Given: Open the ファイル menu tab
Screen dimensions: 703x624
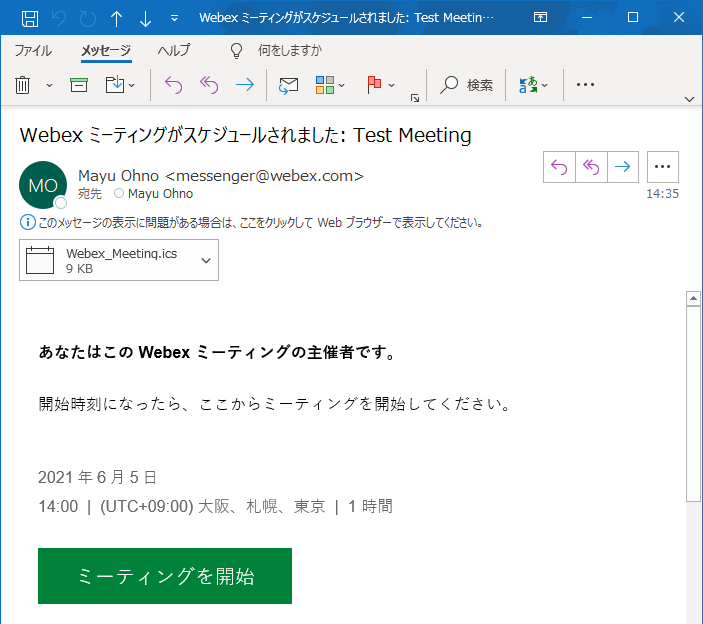Looking at the screenshot, I should click(x=33, y=51).
